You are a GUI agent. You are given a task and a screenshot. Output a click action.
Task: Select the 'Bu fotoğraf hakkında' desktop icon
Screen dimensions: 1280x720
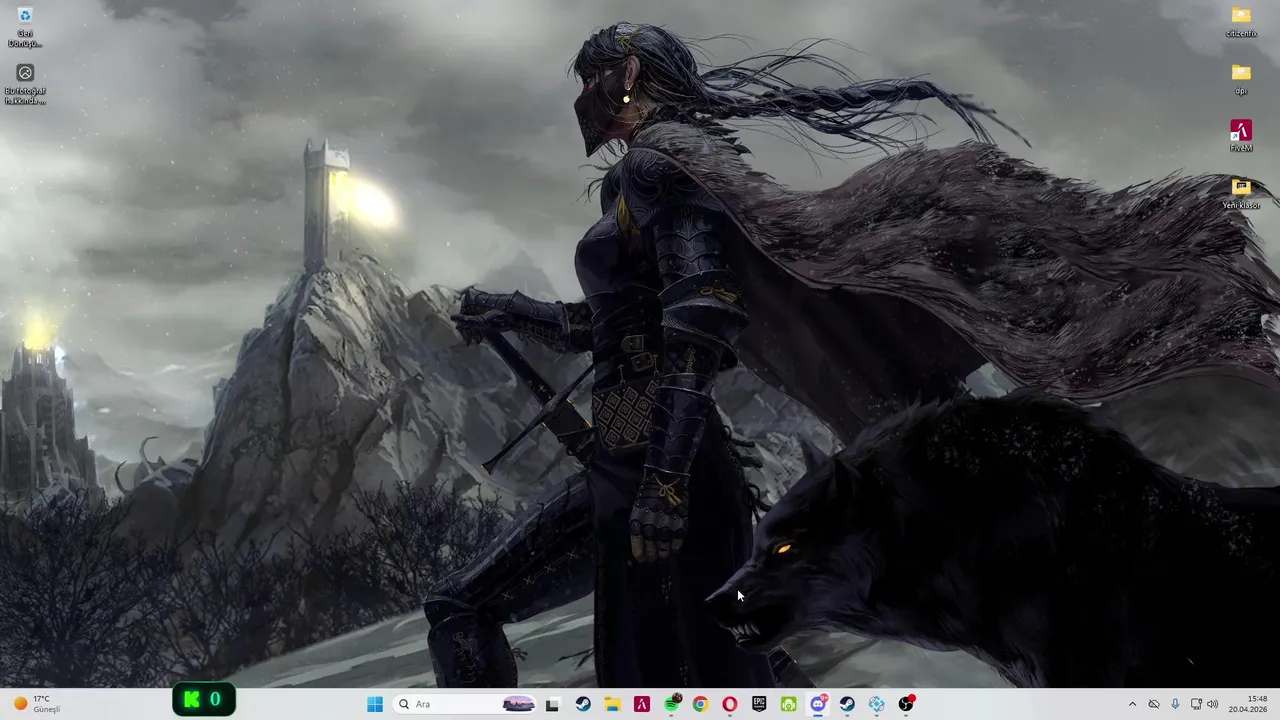click(x=25, y=85)
